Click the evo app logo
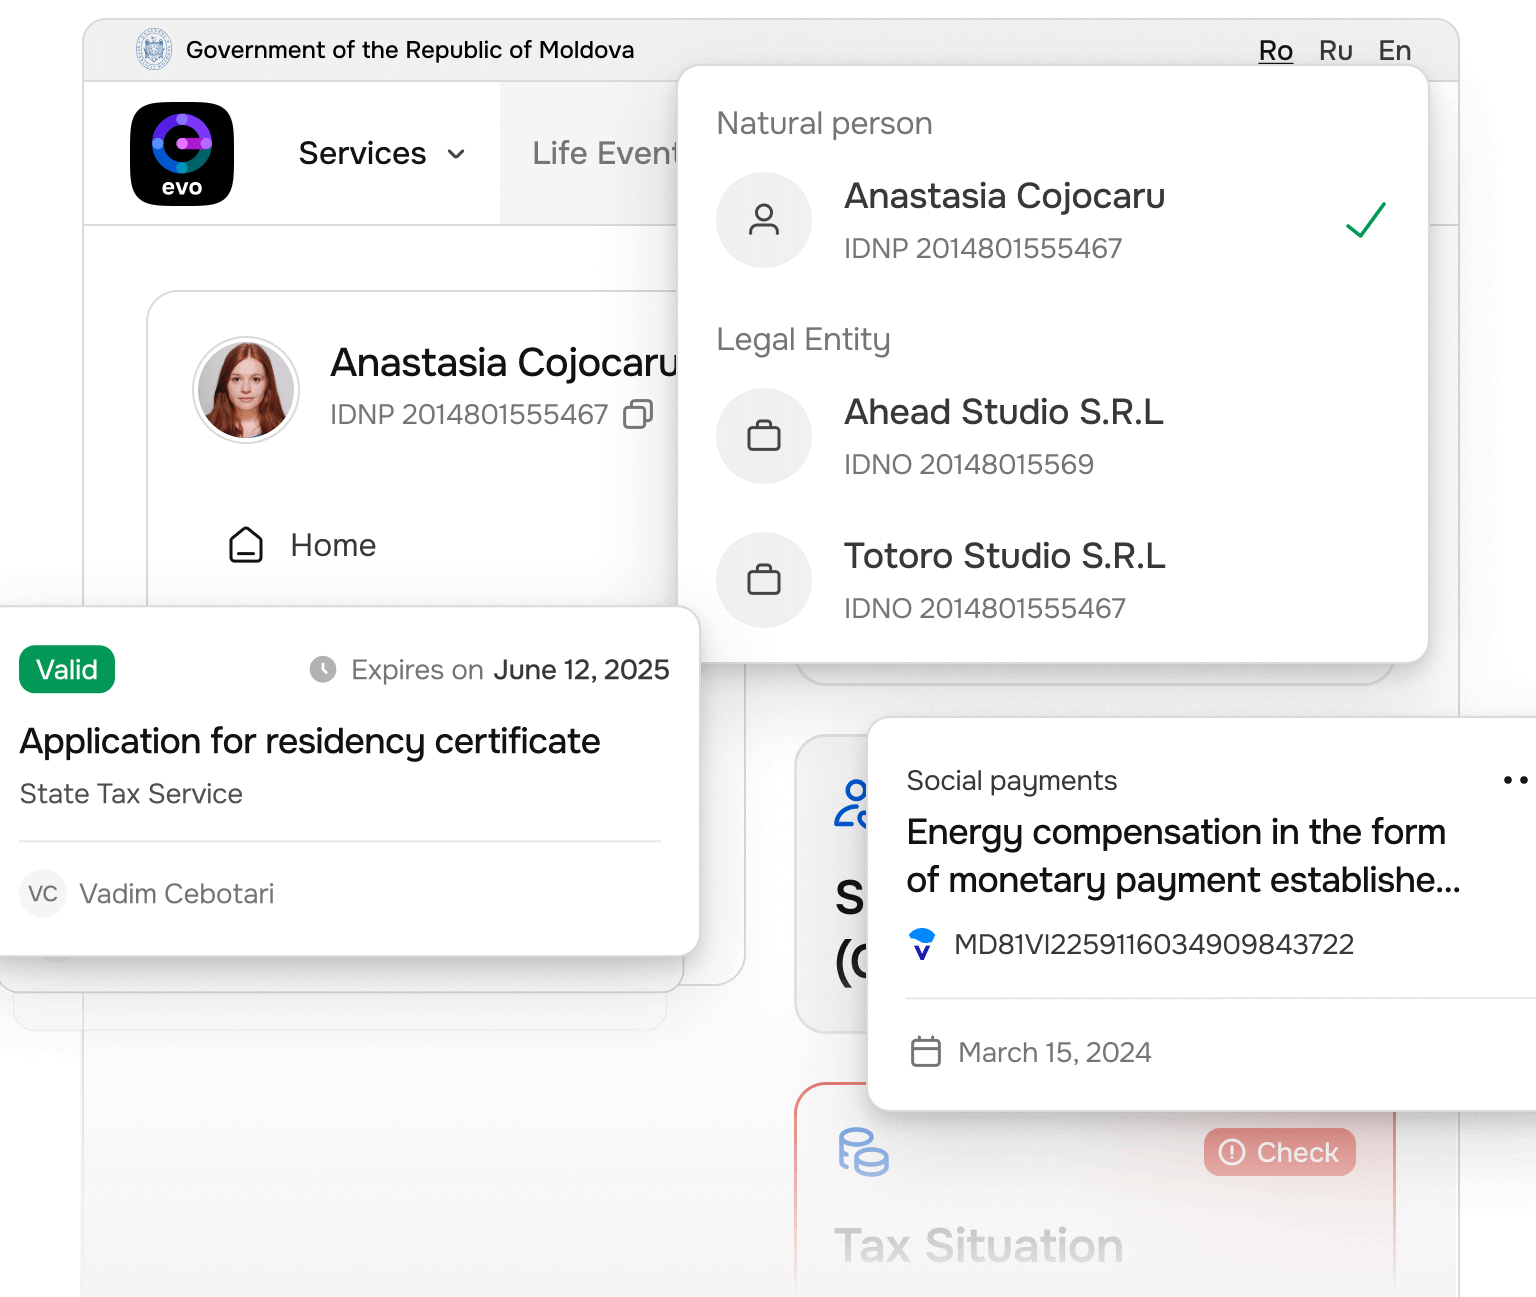This screenshot has width=1536, height=1297. (x=182, y=154)
